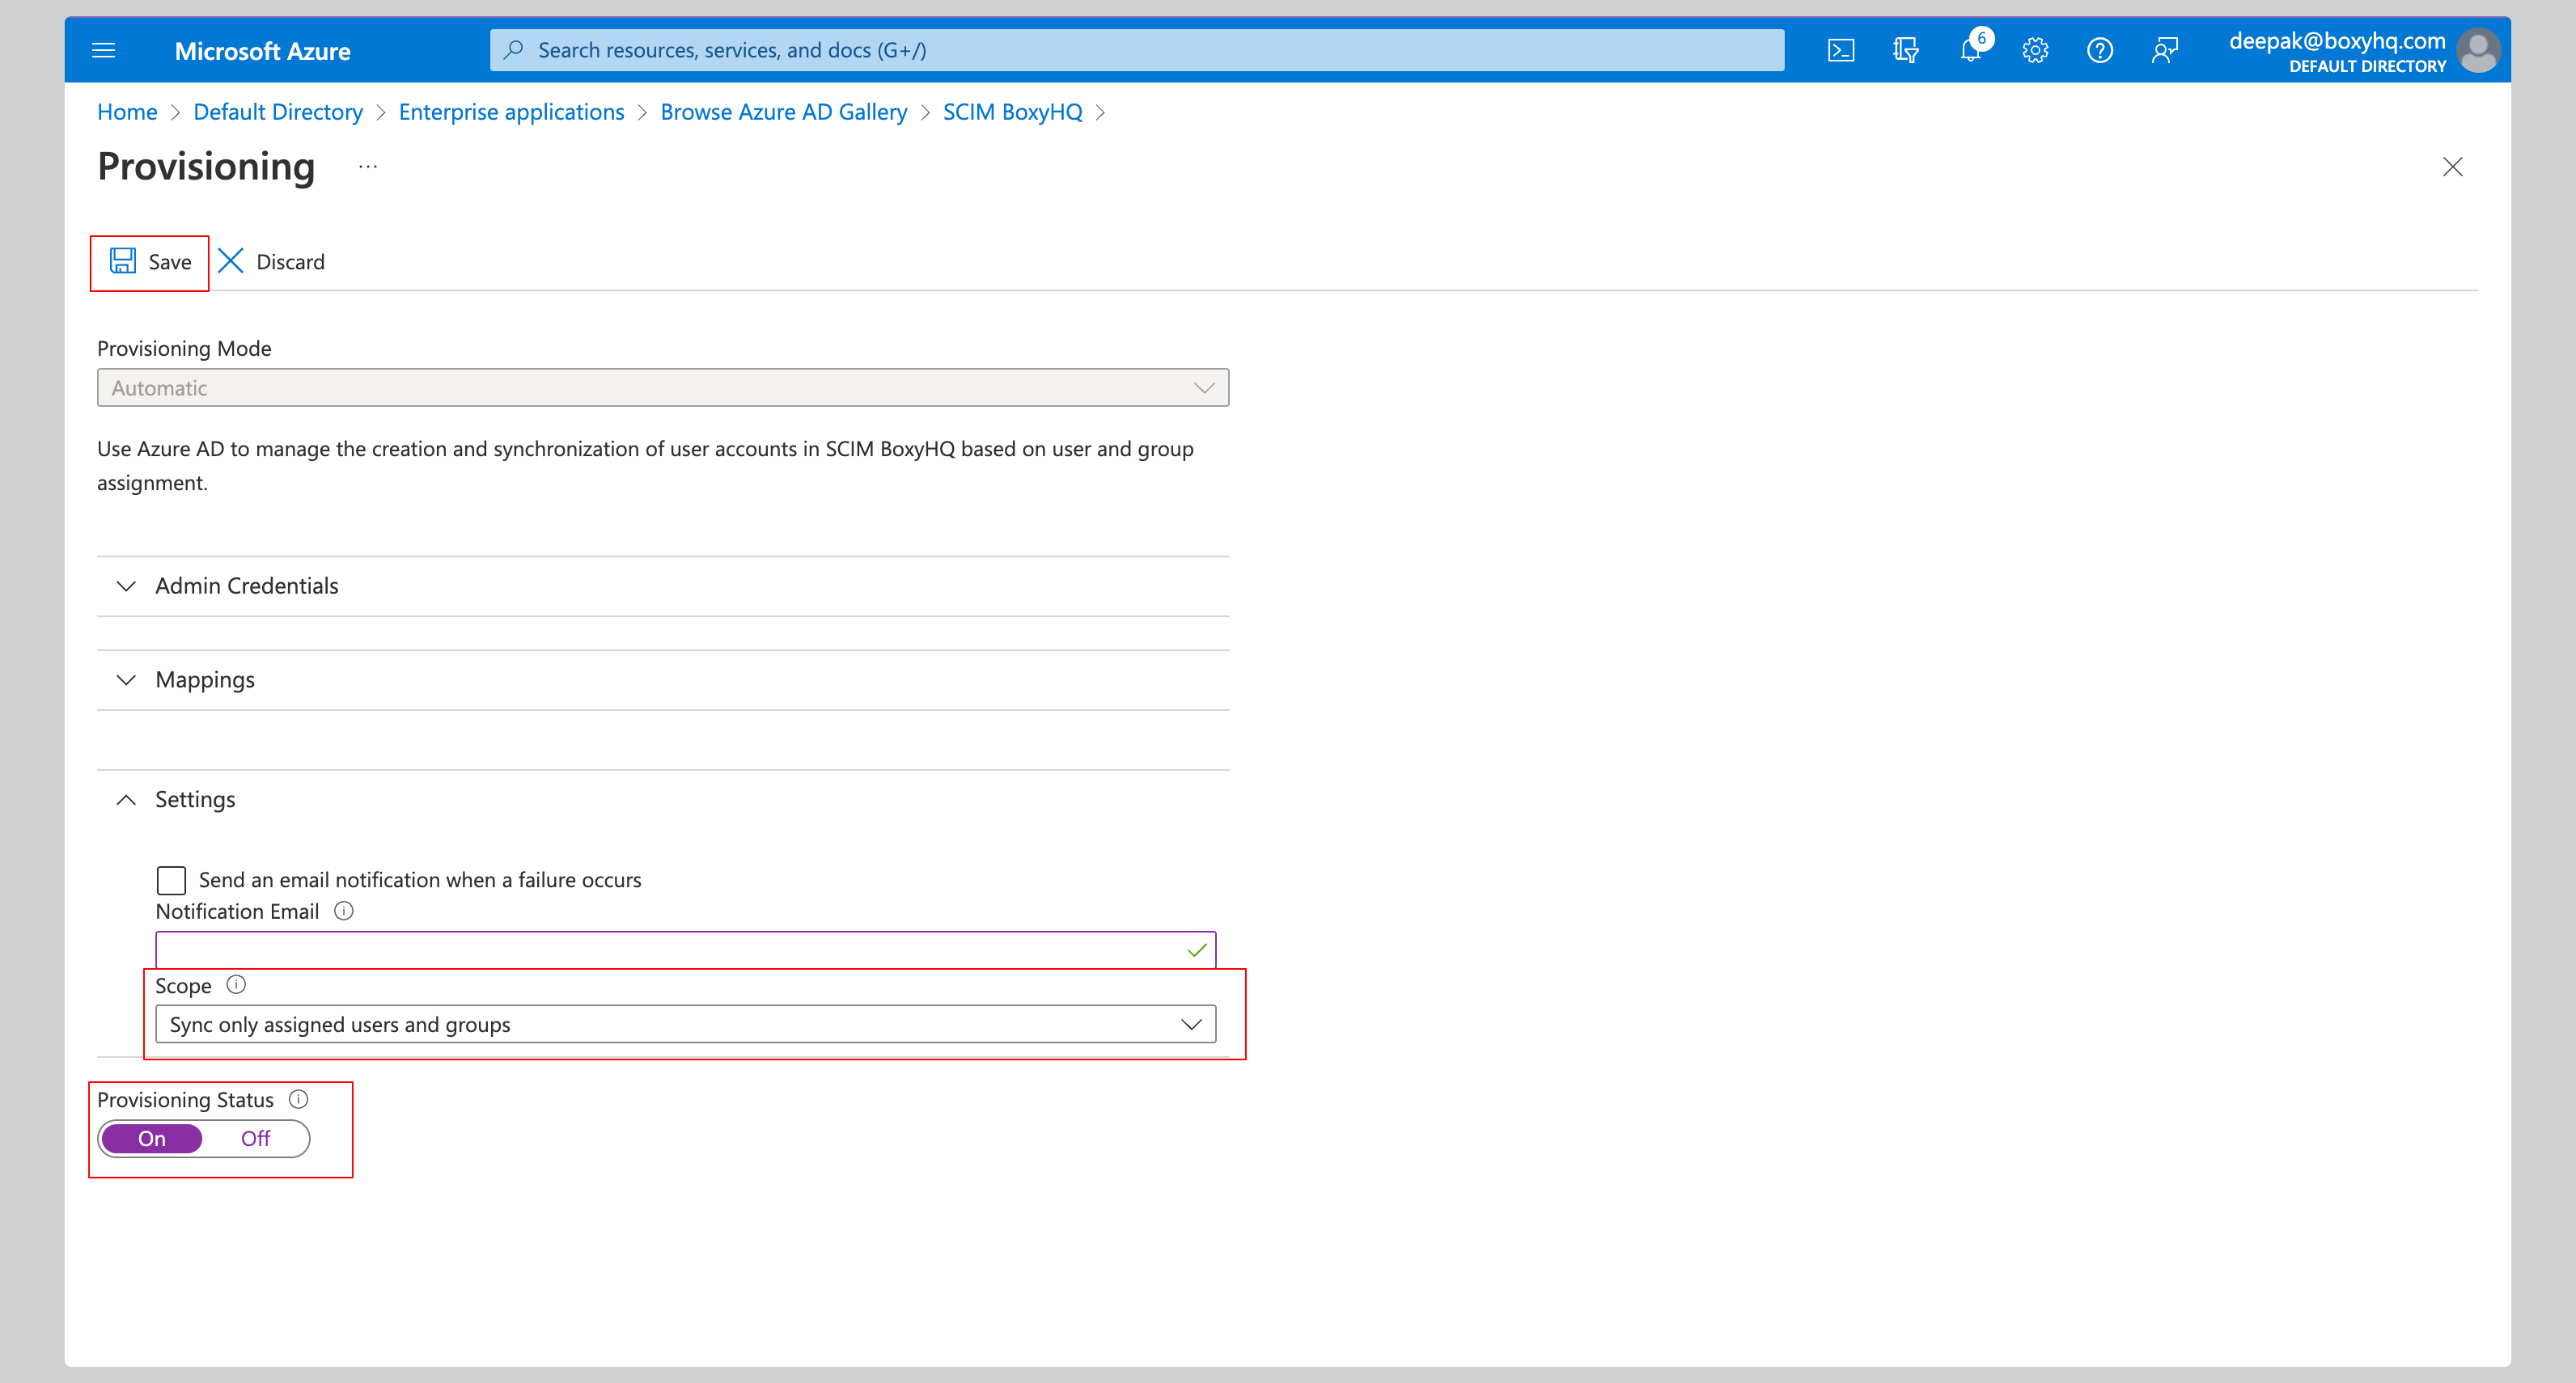Open the help menu
The width and height of the screenshot is (2576, 1383).
pyautogui.click(x=2100, y=49)
